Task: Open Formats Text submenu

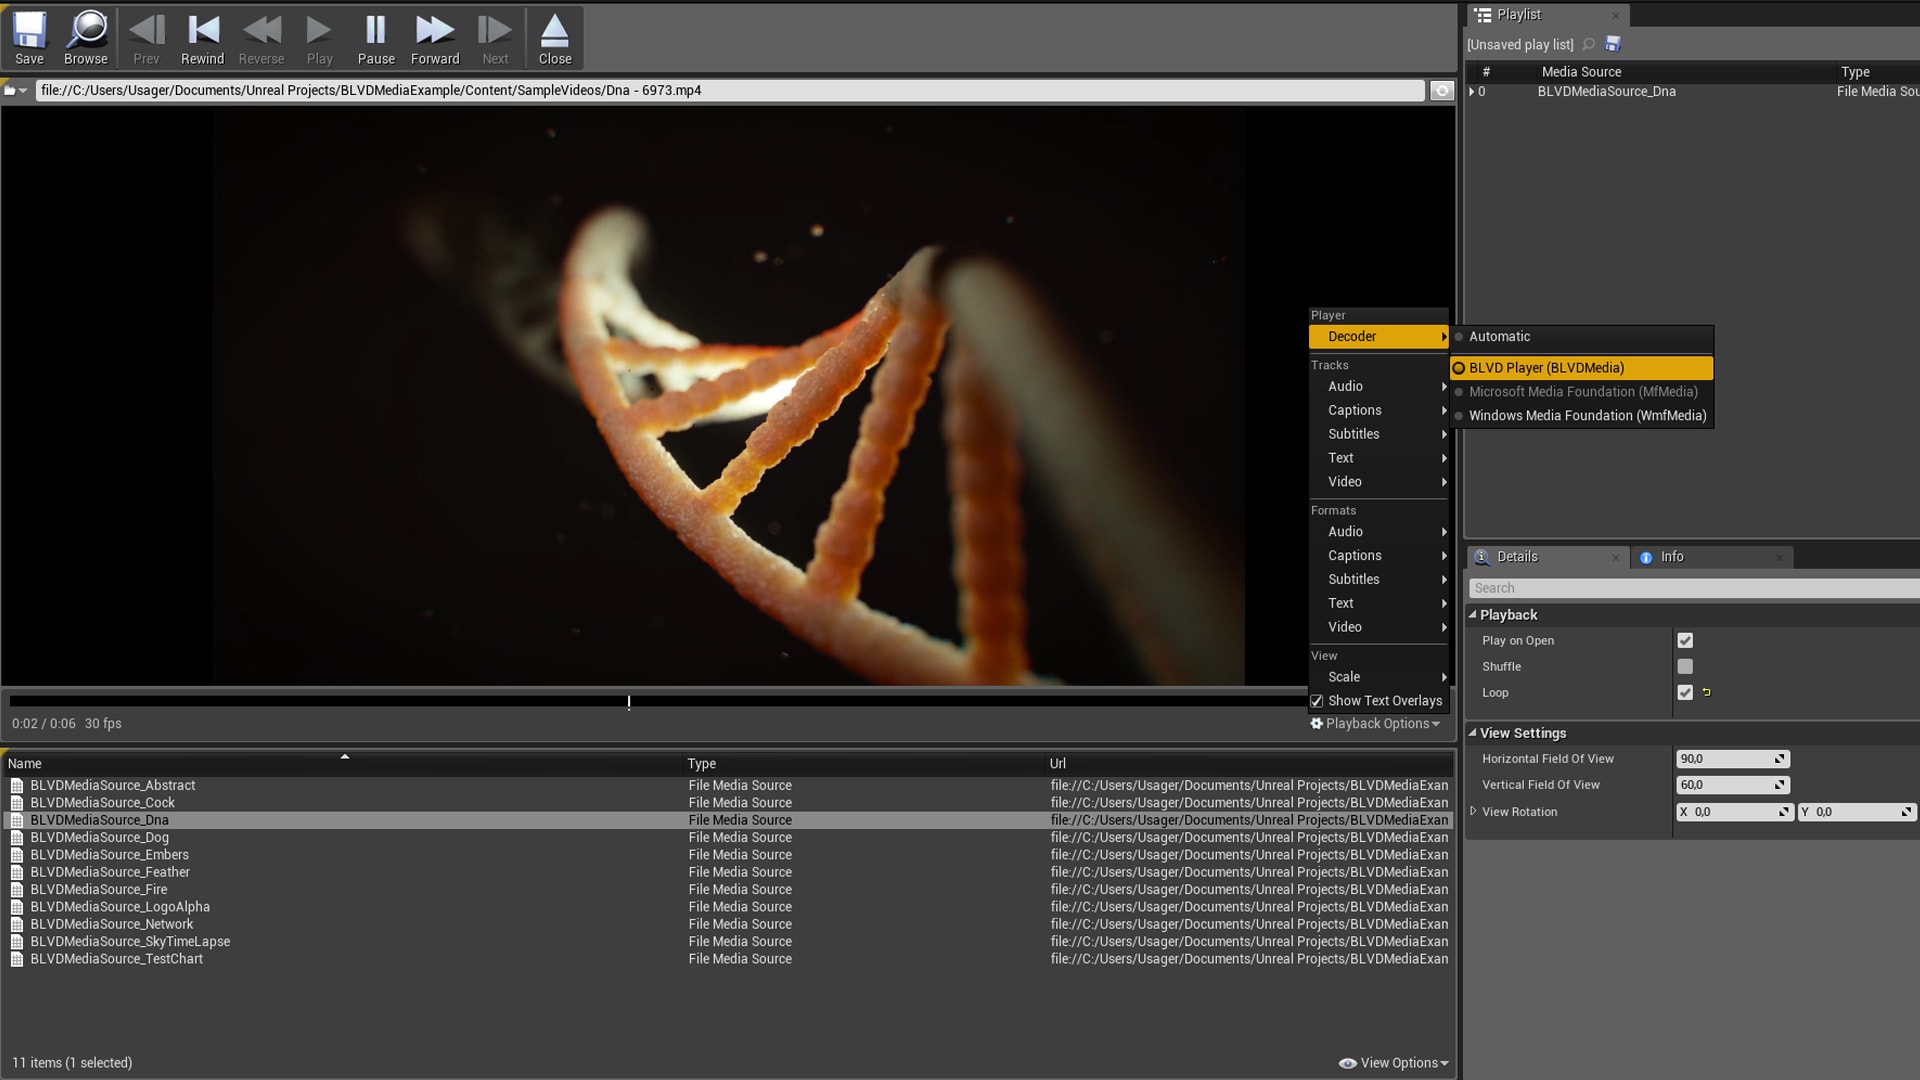Action: click(x=1378, y=603)
